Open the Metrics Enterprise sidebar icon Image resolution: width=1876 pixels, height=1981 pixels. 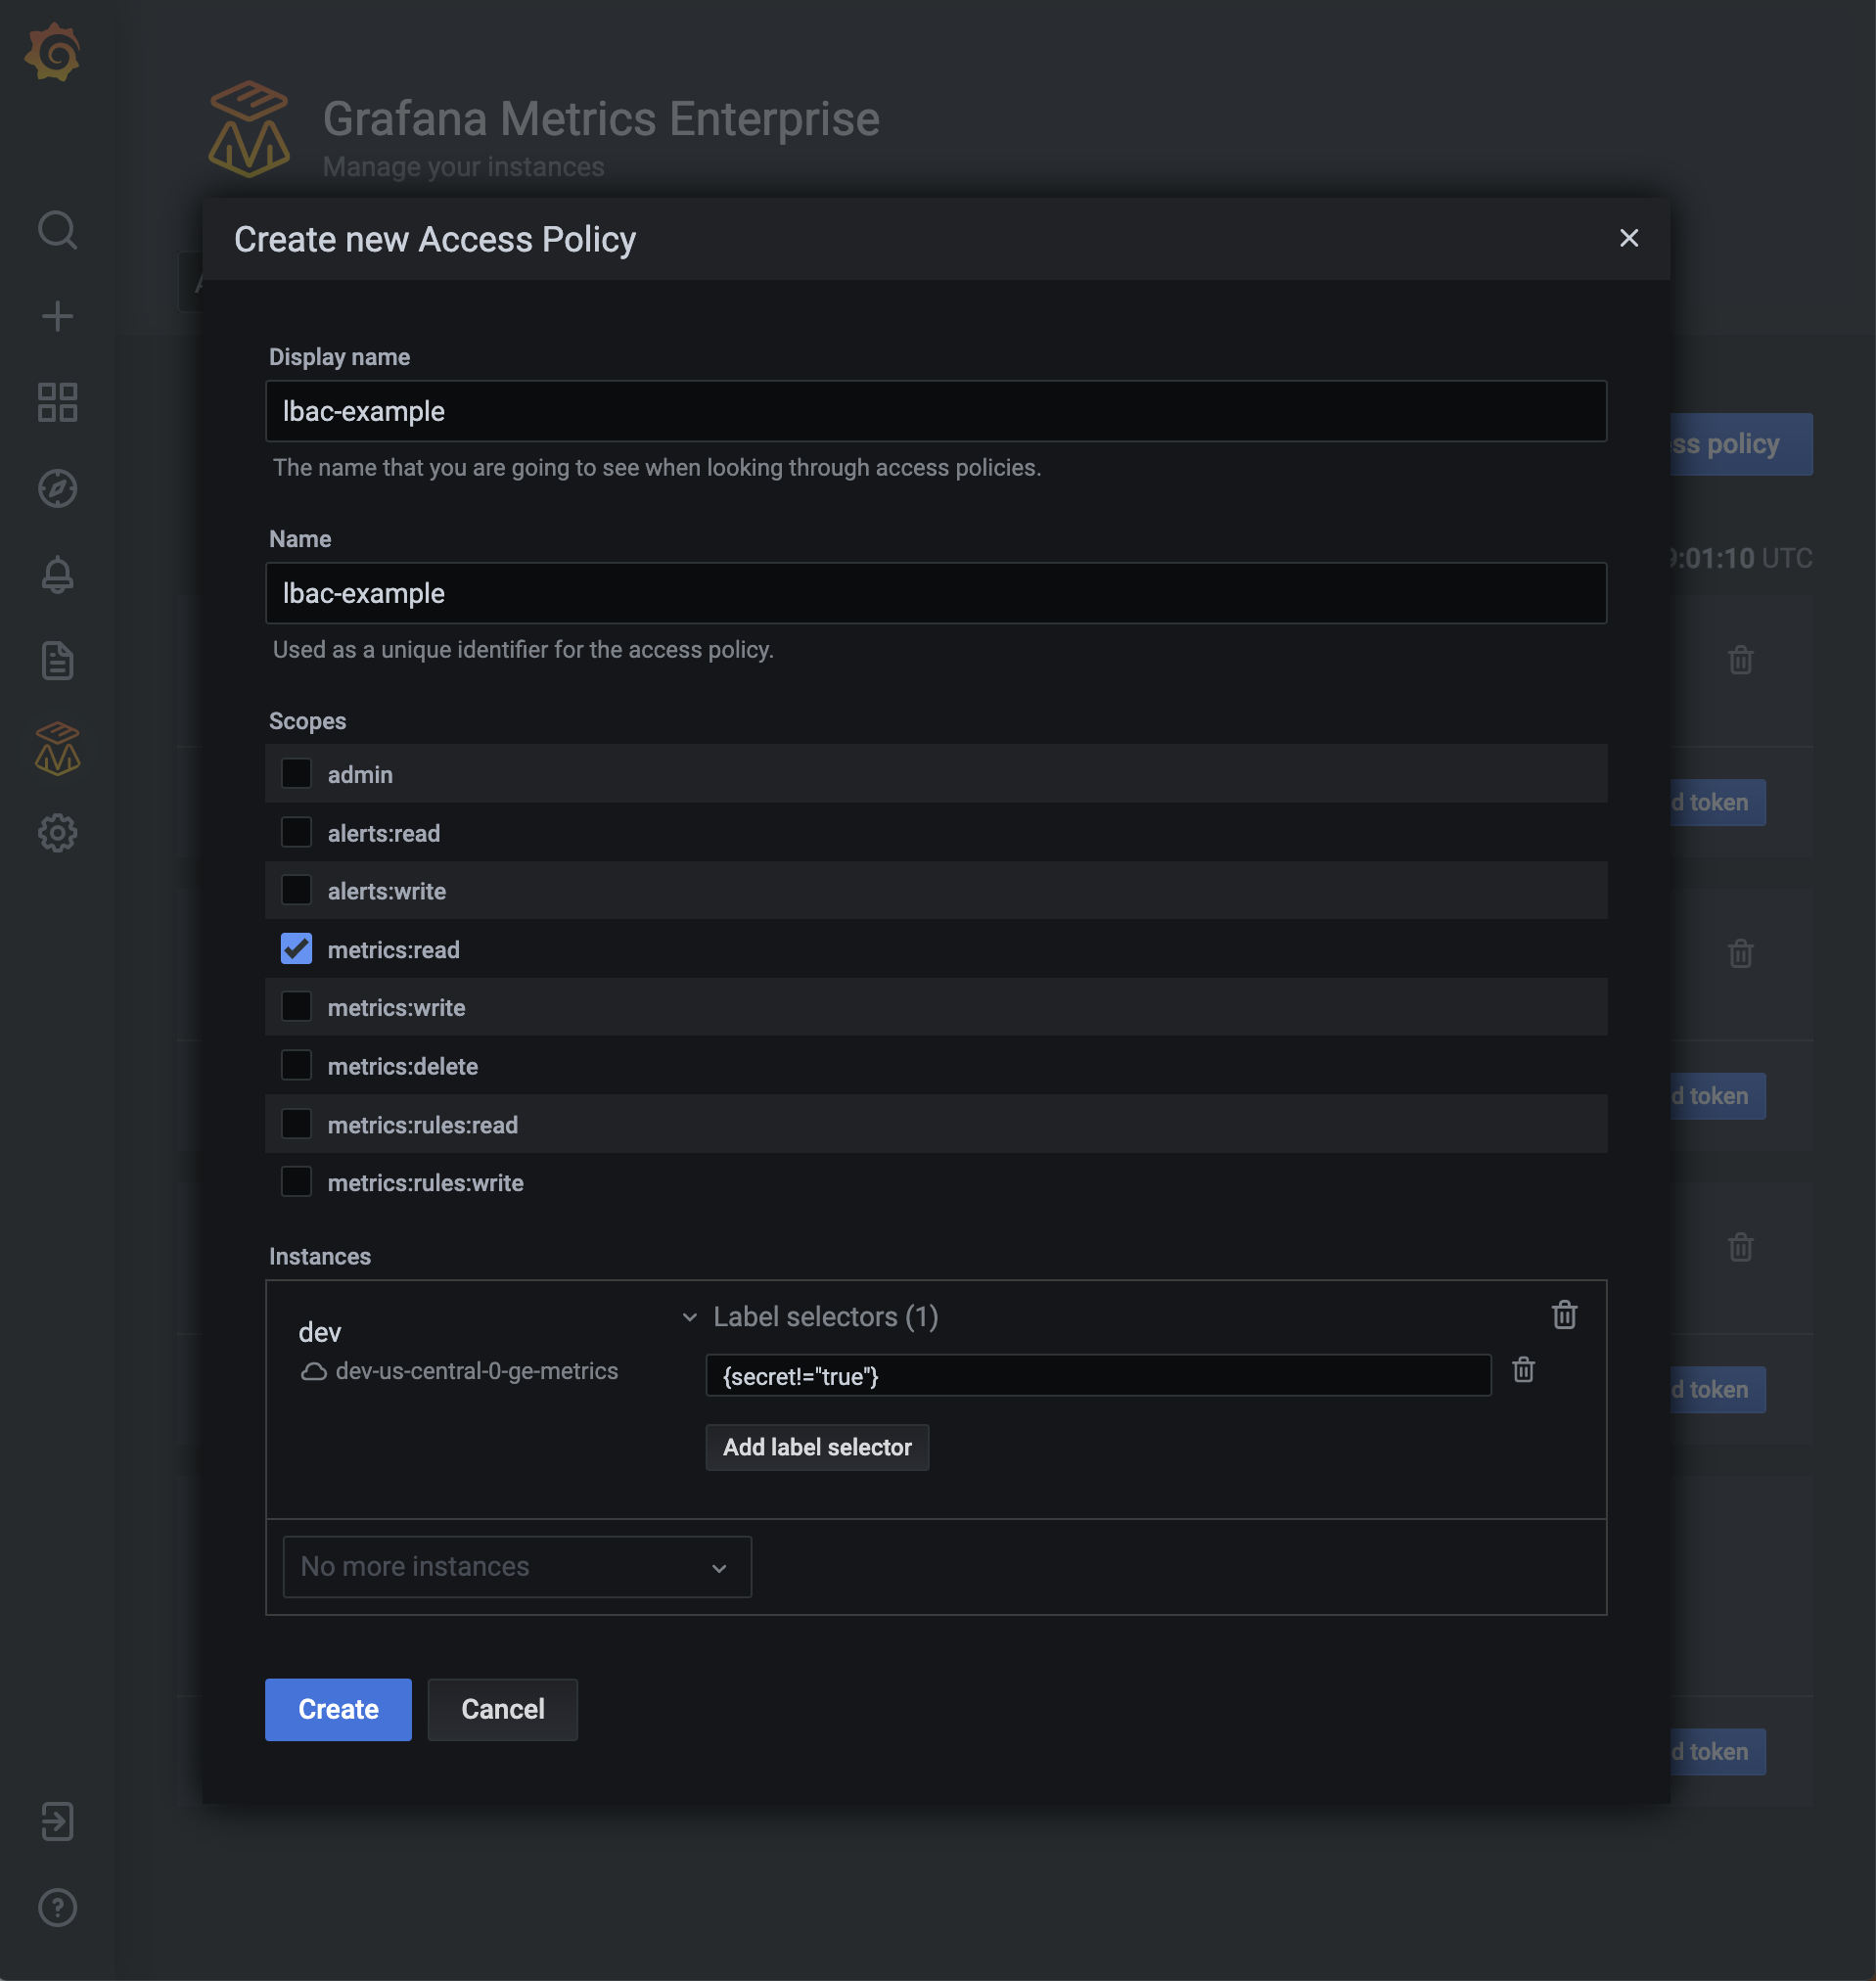57,747
